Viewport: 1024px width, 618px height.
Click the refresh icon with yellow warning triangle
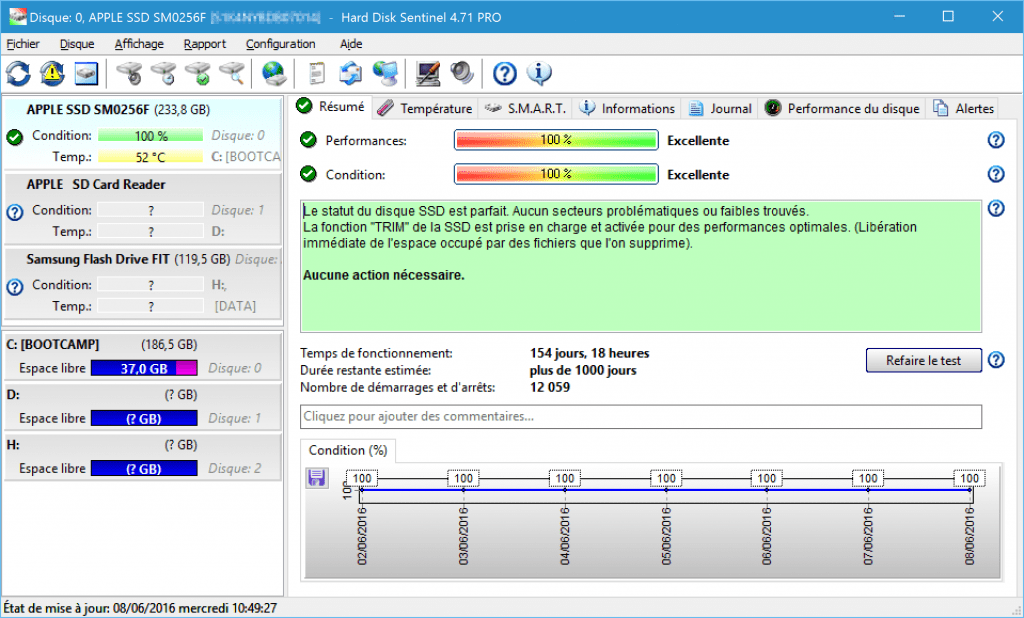(52, 73)
